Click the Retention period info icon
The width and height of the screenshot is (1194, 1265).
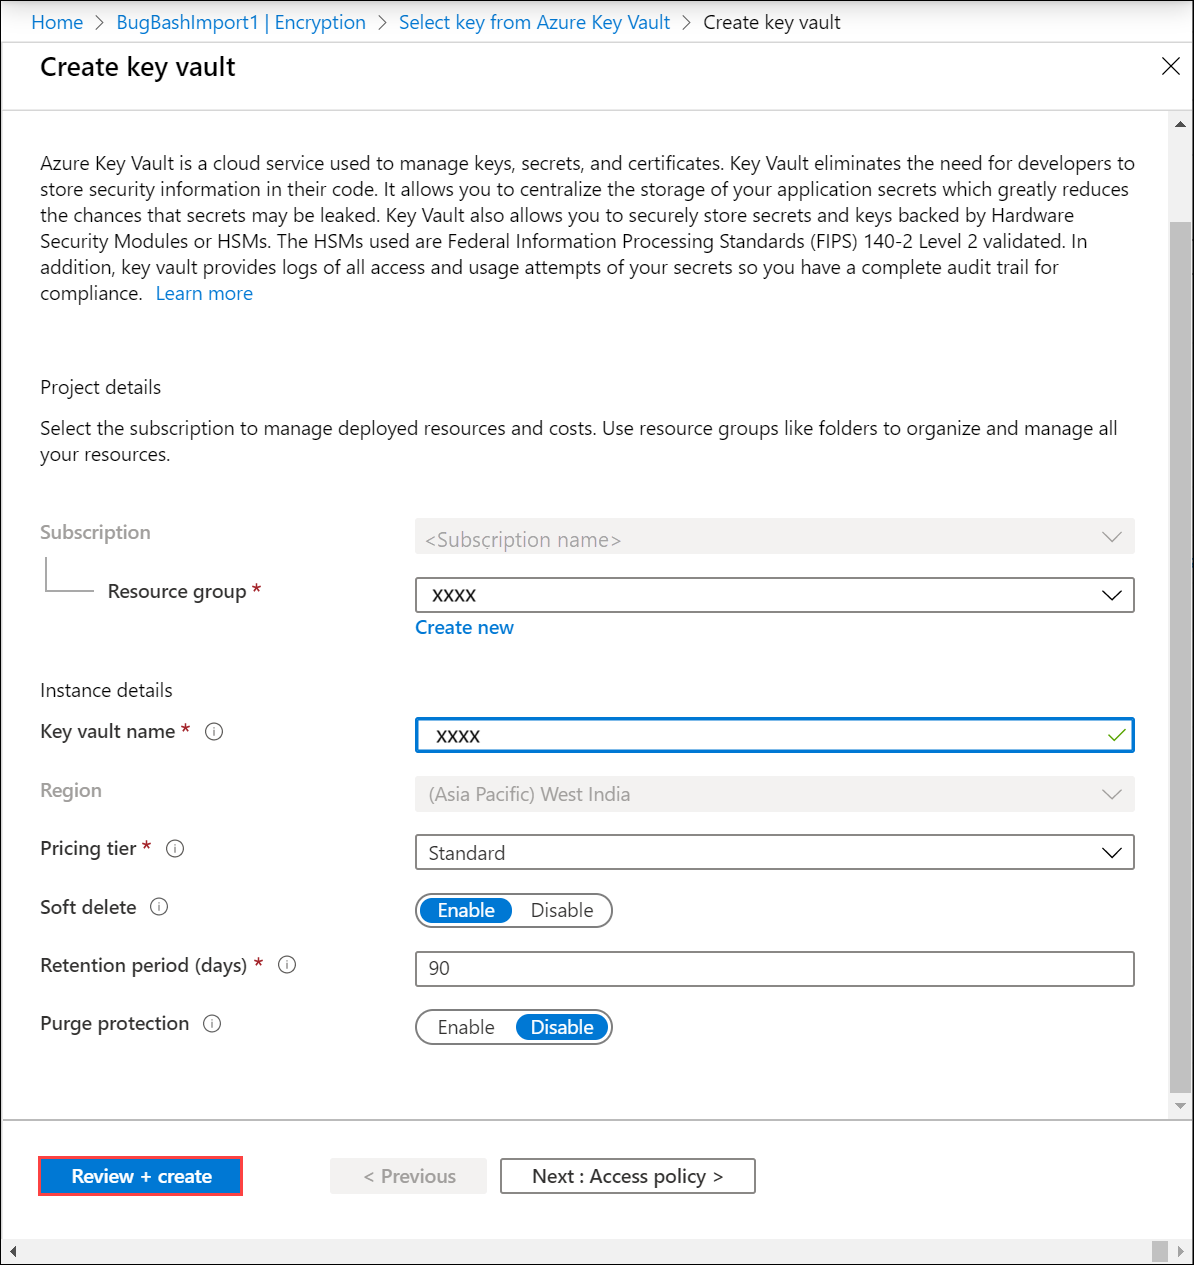pyautogui.click(x=287, y=965)
